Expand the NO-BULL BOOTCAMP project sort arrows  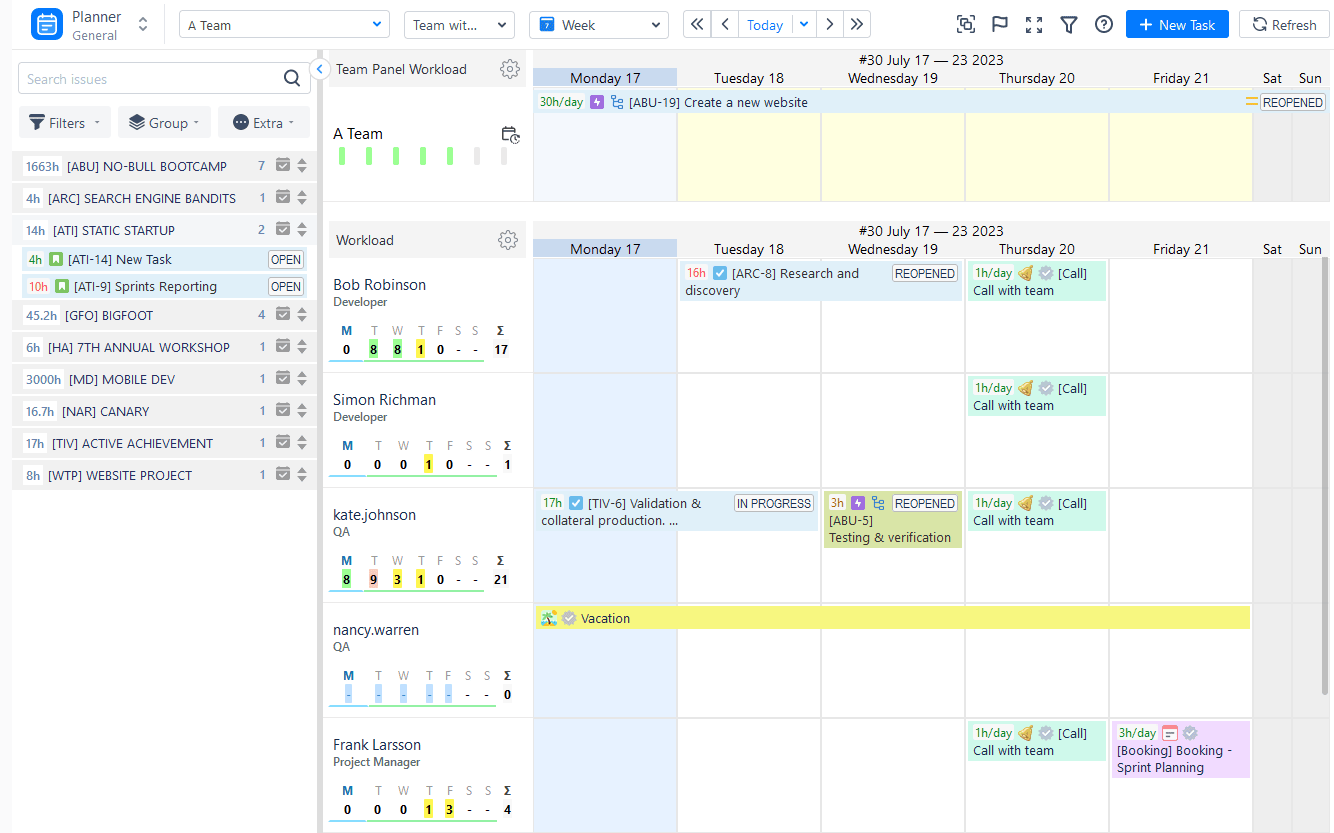302,166
